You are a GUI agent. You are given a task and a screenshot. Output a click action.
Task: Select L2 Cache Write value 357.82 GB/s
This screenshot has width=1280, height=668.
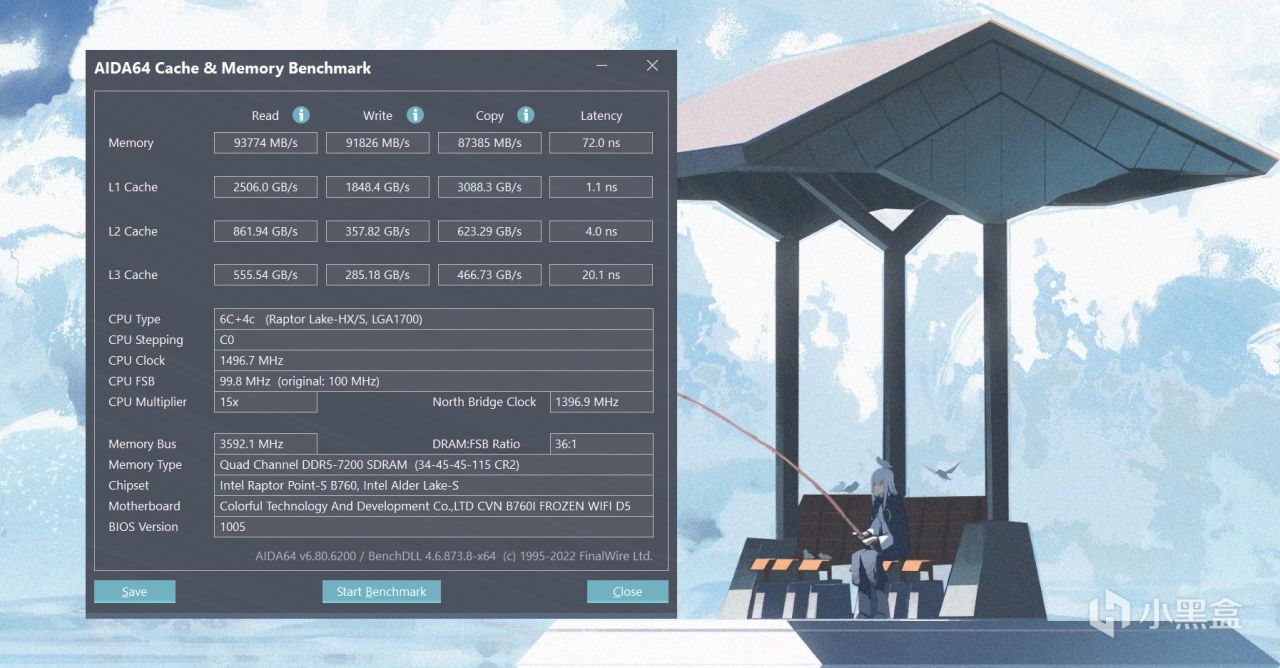pyautogui.click(x=378, y=231)
